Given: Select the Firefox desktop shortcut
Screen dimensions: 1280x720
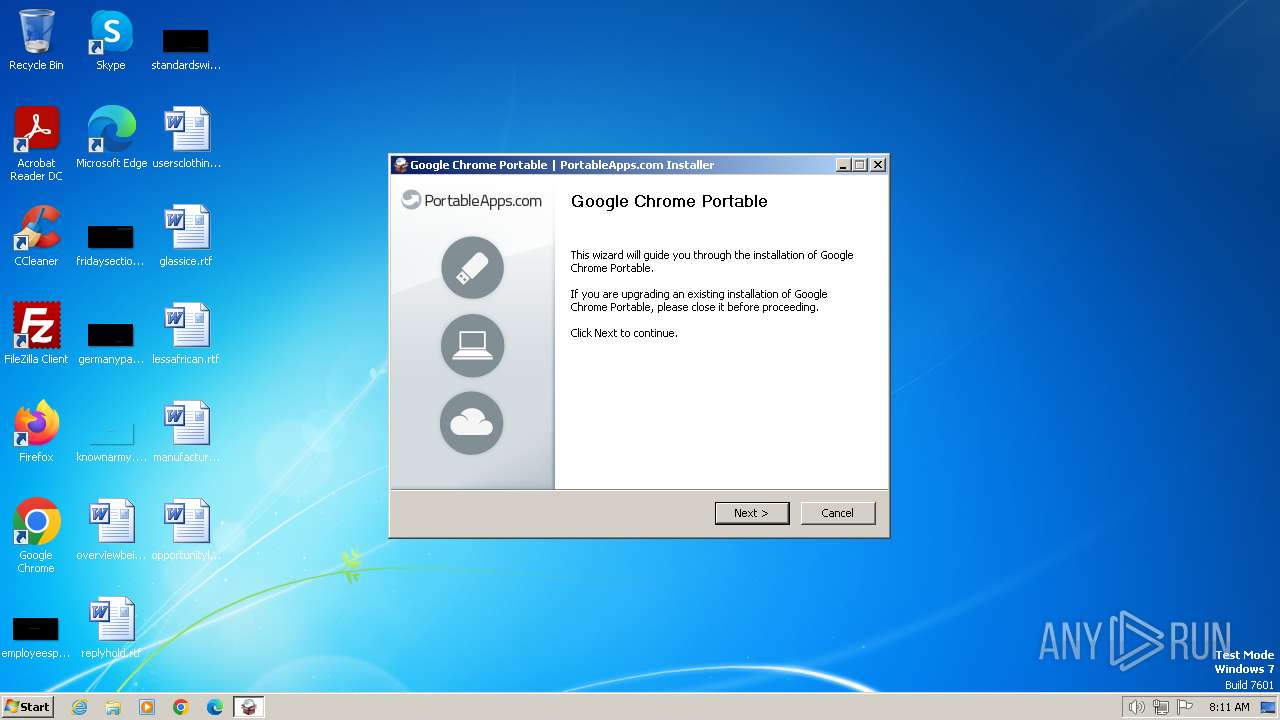Looking at the screenshot, I should 36,432.
